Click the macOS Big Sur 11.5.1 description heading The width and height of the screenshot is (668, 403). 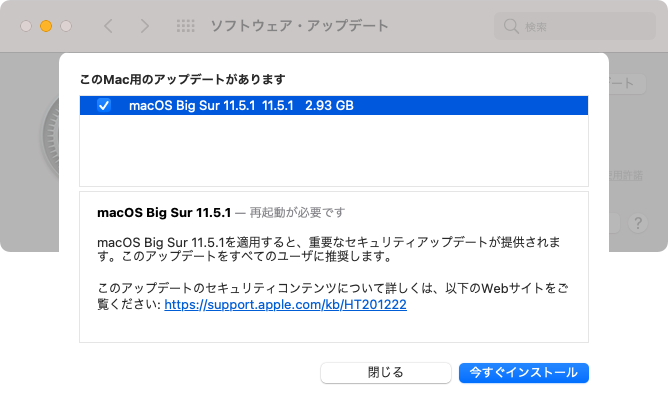pos(164,212)
